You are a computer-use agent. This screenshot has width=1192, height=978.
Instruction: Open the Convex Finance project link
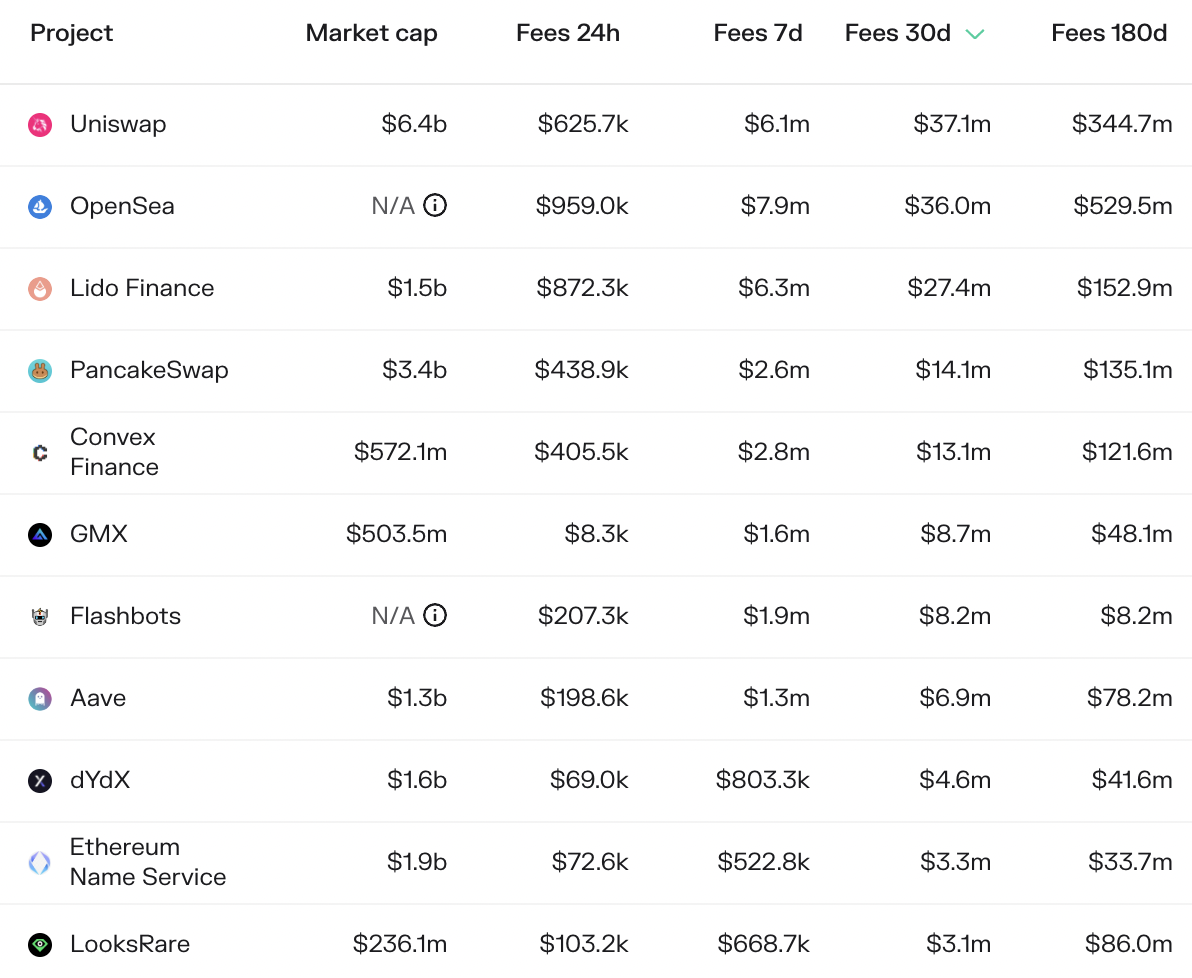(114, 452)
